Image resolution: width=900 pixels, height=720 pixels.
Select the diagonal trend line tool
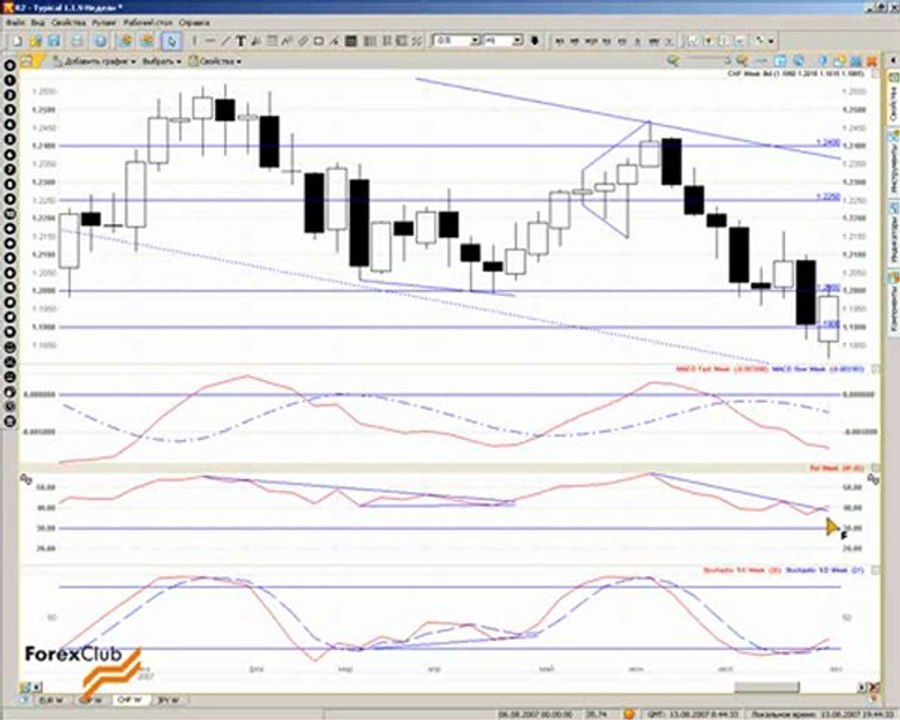point(226,41)
